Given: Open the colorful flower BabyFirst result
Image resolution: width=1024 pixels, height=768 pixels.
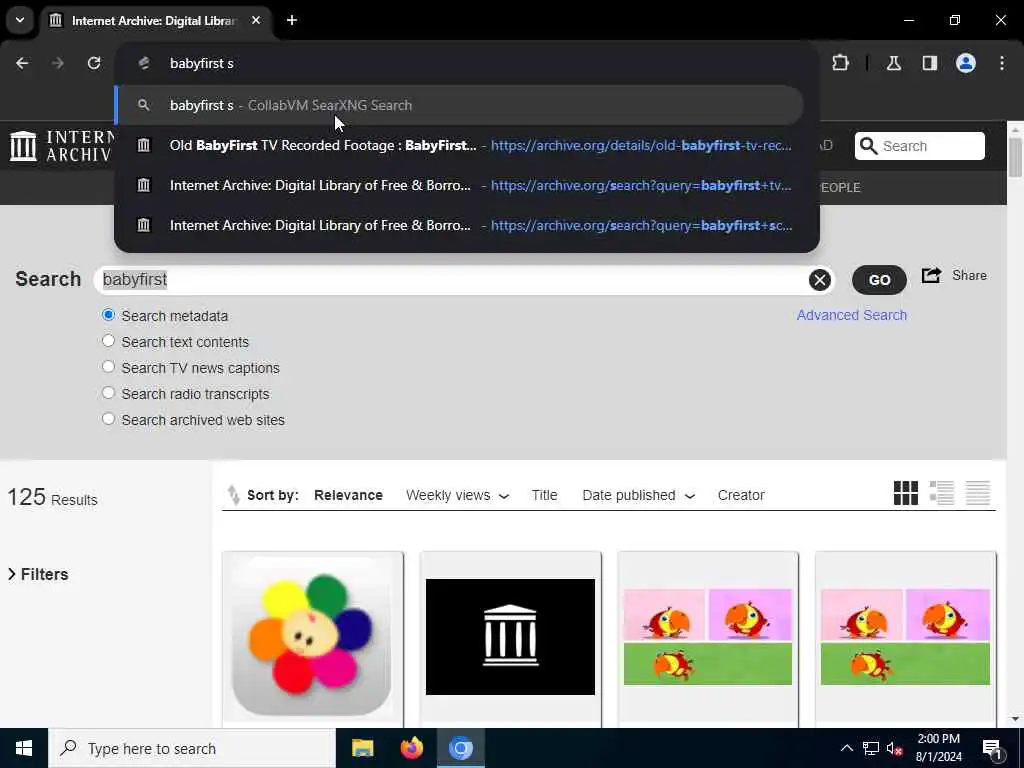Looking at the screenshot, I should tap(313, 639).
